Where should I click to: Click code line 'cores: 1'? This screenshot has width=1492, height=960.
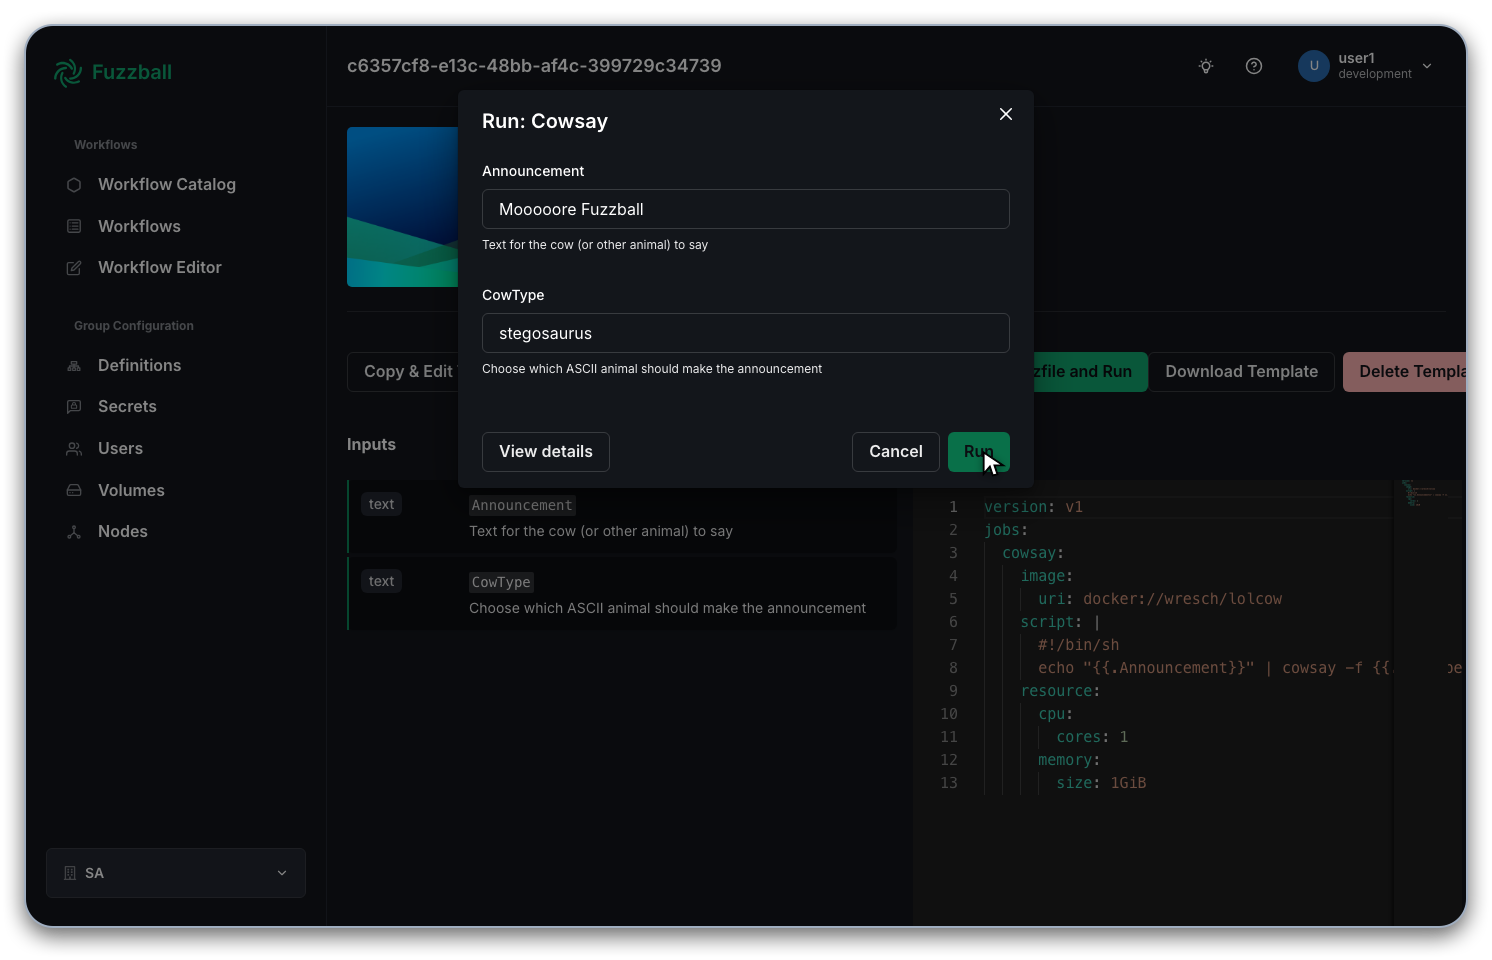coord(1092,737)
